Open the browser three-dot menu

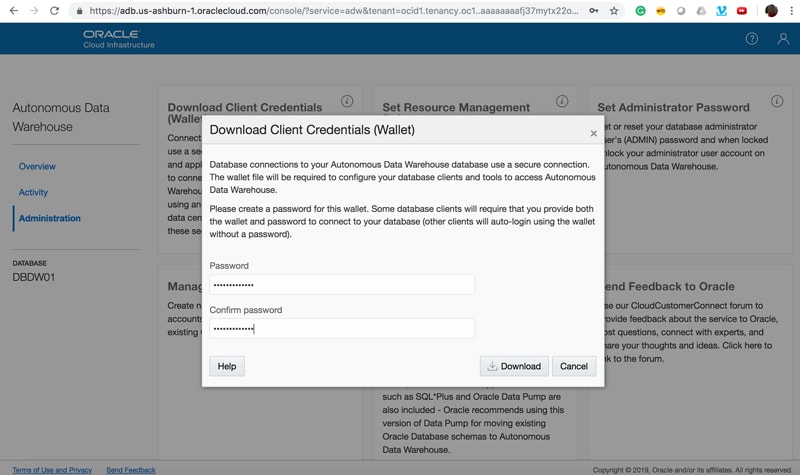[791, 11]
